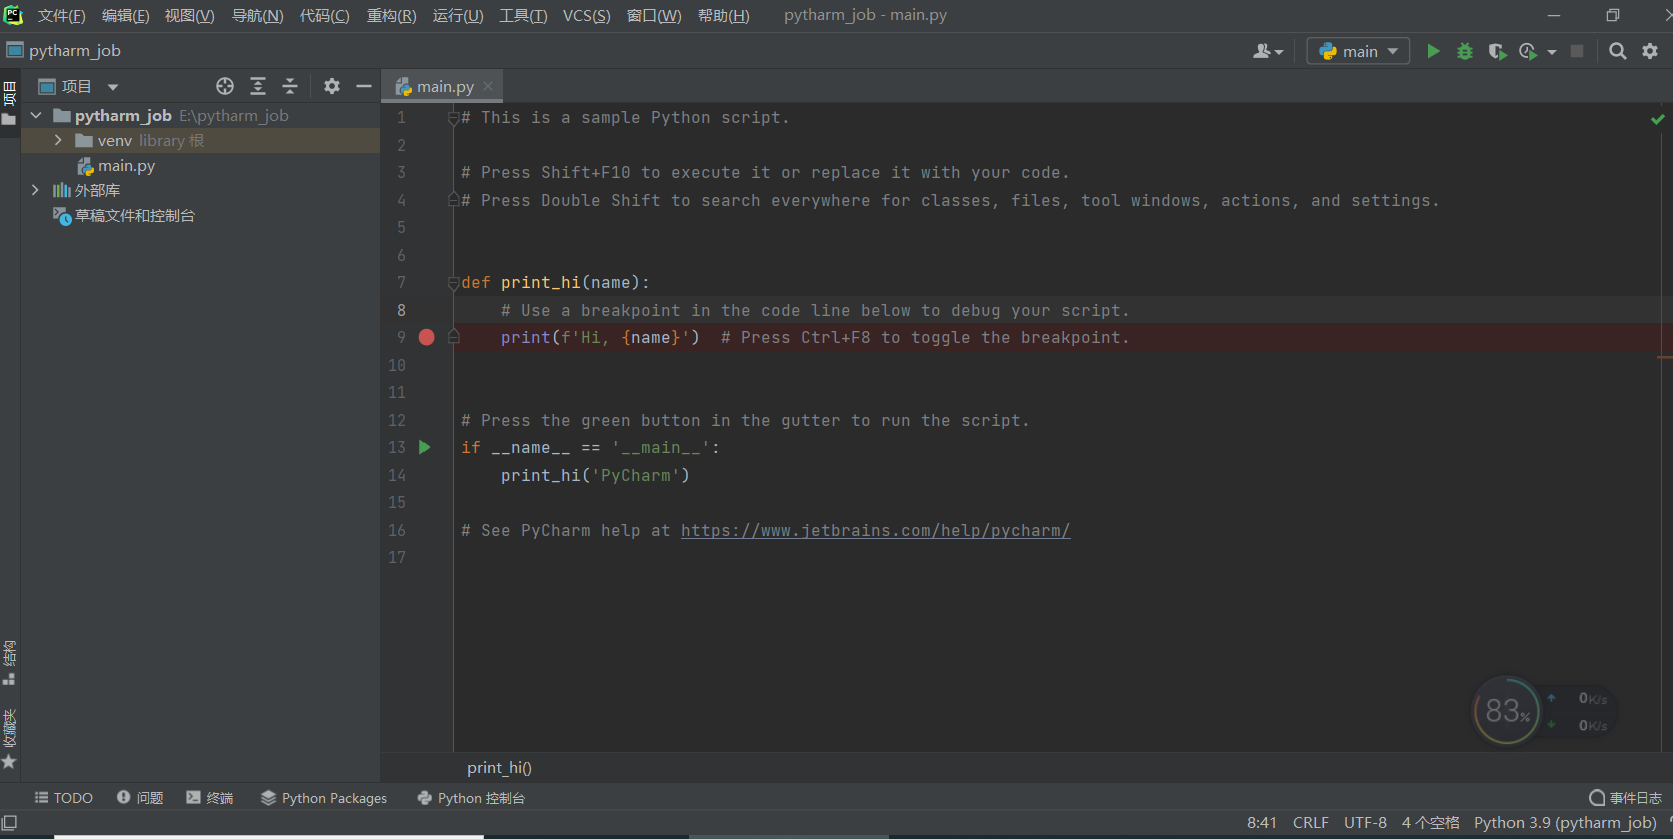Viewport: 1673px width, 839px height.
Task: Change the 4 个空格 indent setting
Action: (x=1430, y=822)
